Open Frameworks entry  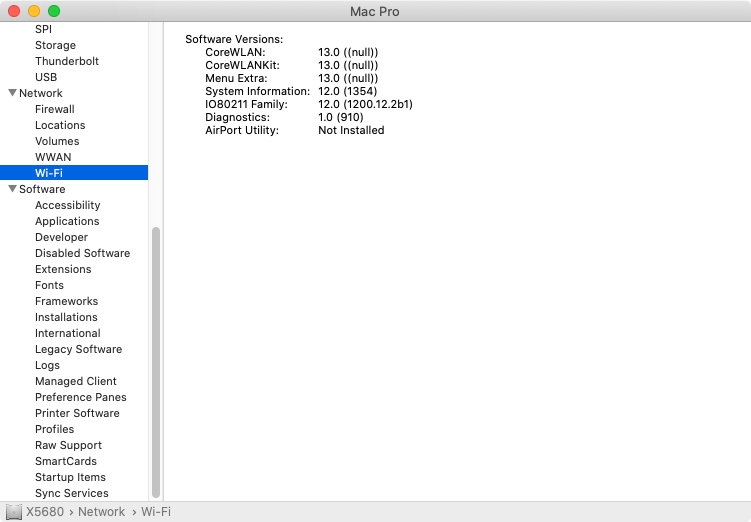[67, 301]
